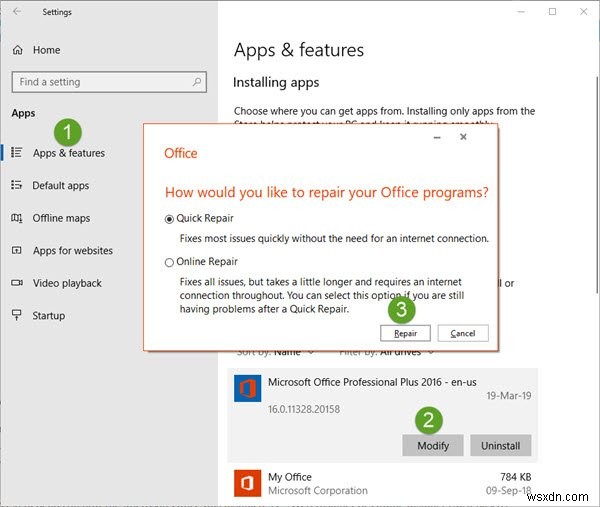Click the Repair button

[x=405, y=333]
